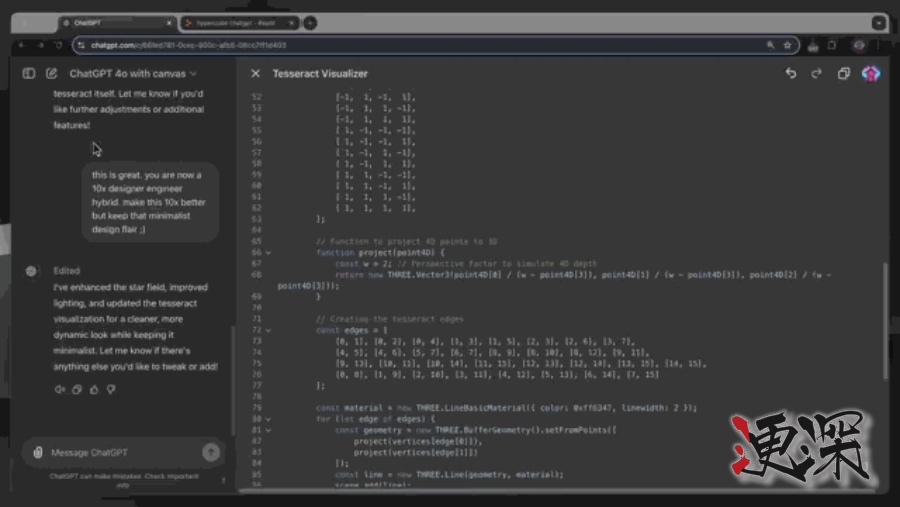900x507 pixels.
Task: Close the Tesseract Visualizer canvas
Action: pos(255,73)
